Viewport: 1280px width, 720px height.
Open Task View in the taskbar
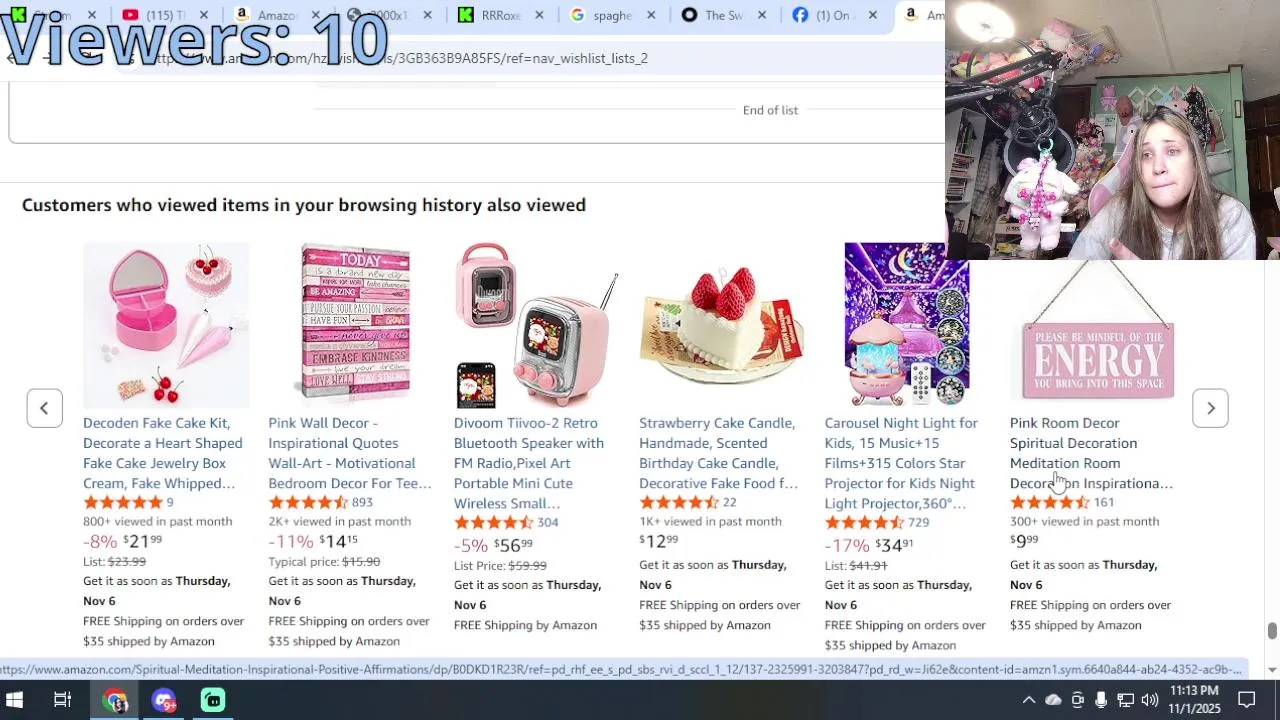(x=62, y=700)
